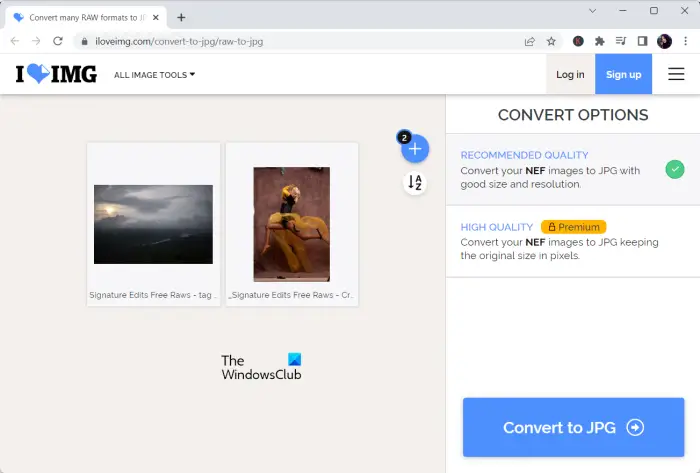Click the share page icon in address bar
This screenshot has height=473, width=700.
pos(529,41)
